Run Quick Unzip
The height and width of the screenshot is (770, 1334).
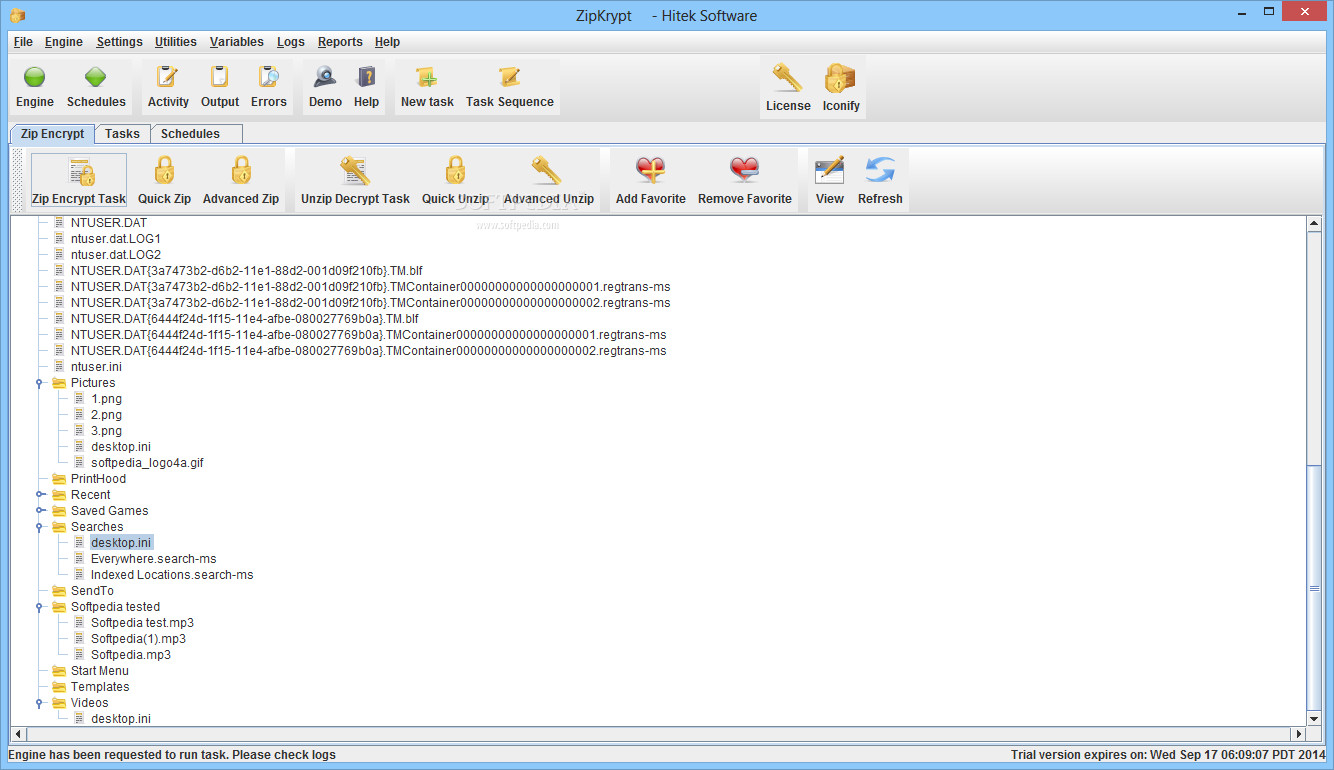point(455,181)
